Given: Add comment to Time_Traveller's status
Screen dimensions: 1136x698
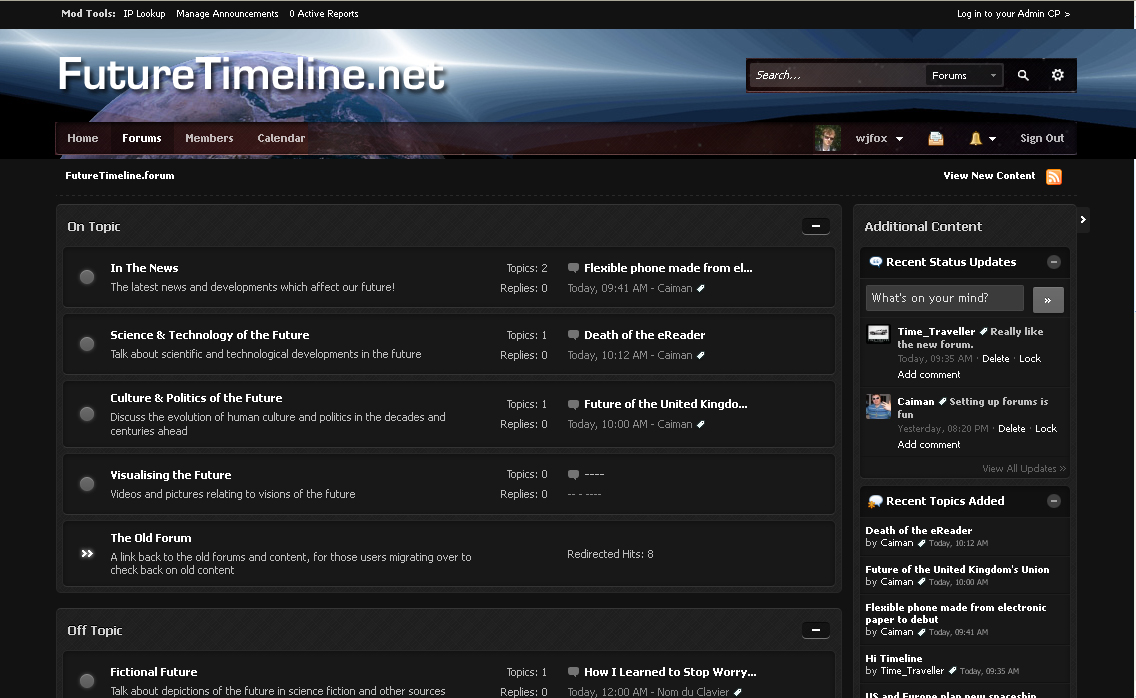Looking at the screenshot, I should 929,375.
